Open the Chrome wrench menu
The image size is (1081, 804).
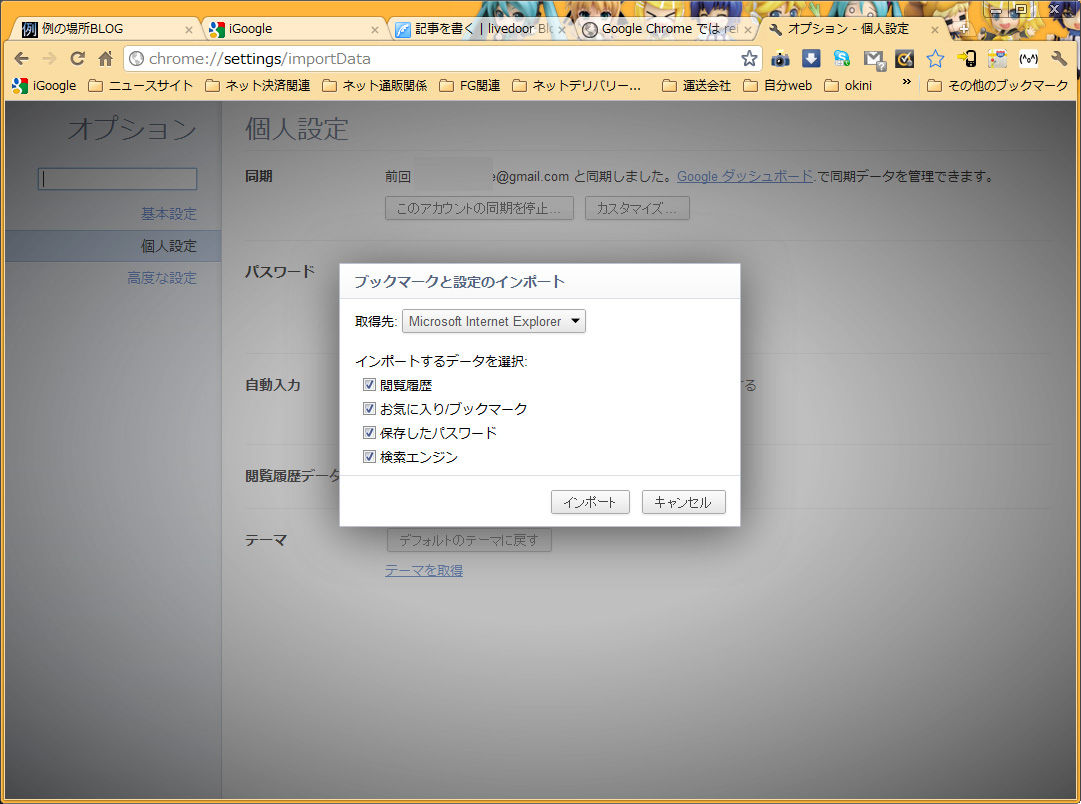click(1059, 59)
